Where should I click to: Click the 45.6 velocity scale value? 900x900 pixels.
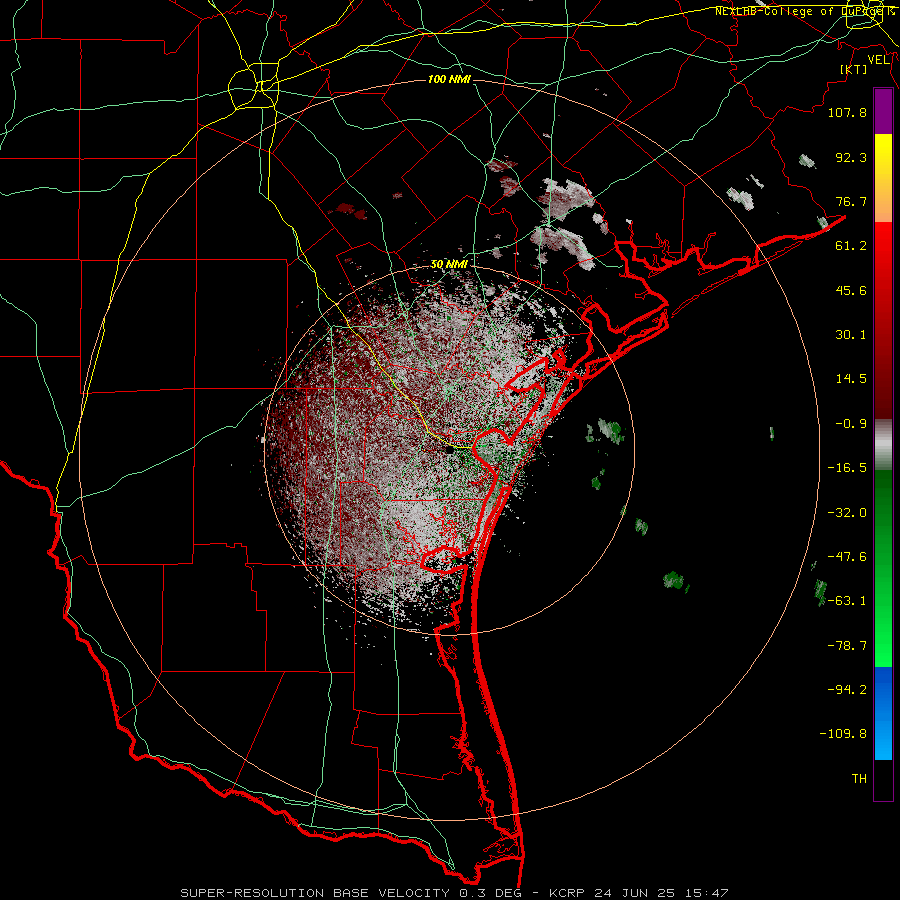(x=851, y=290)
